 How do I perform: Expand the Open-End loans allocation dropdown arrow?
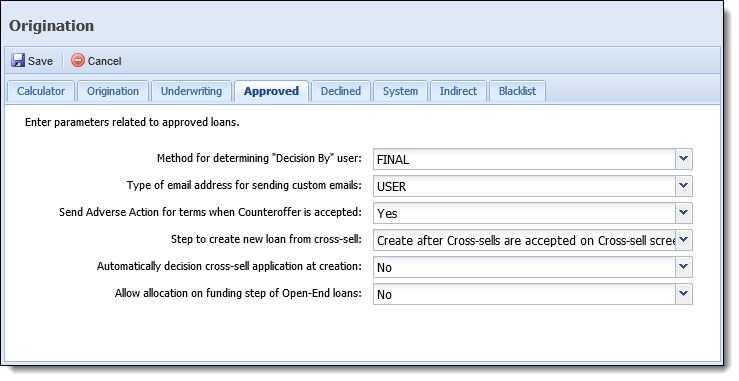[x=684, y=294]
